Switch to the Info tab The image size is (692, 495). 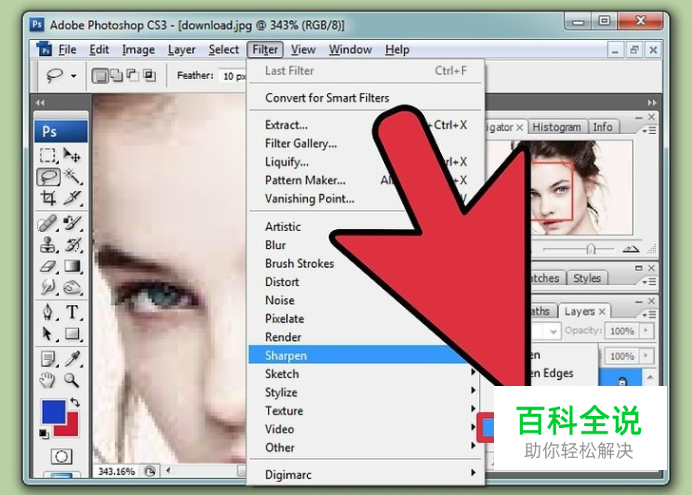602,127
